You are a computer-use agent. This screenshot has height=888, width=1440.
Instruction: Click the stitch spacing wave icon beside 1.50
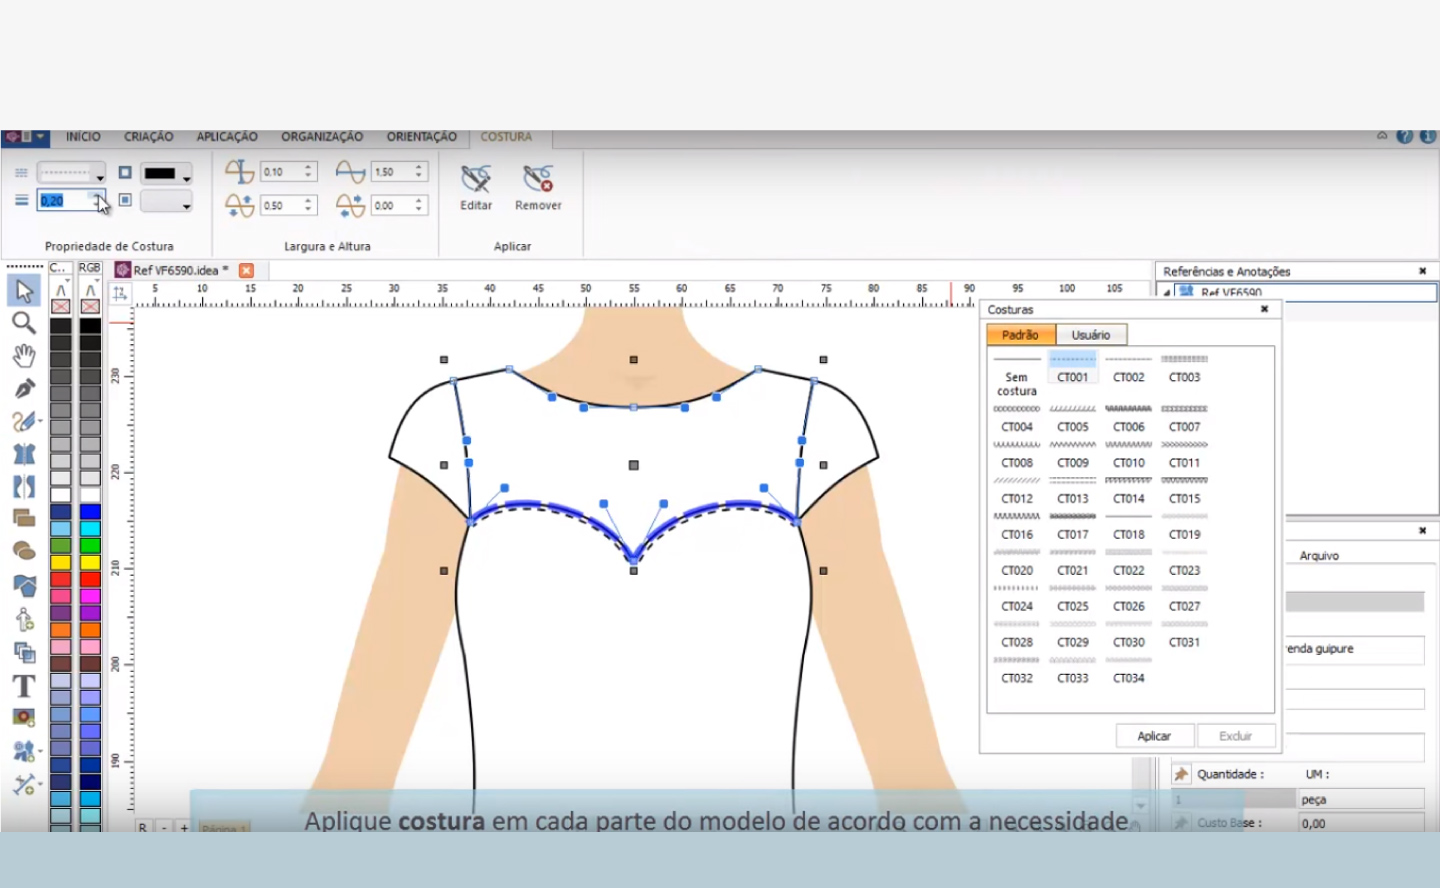coord(350,172)
